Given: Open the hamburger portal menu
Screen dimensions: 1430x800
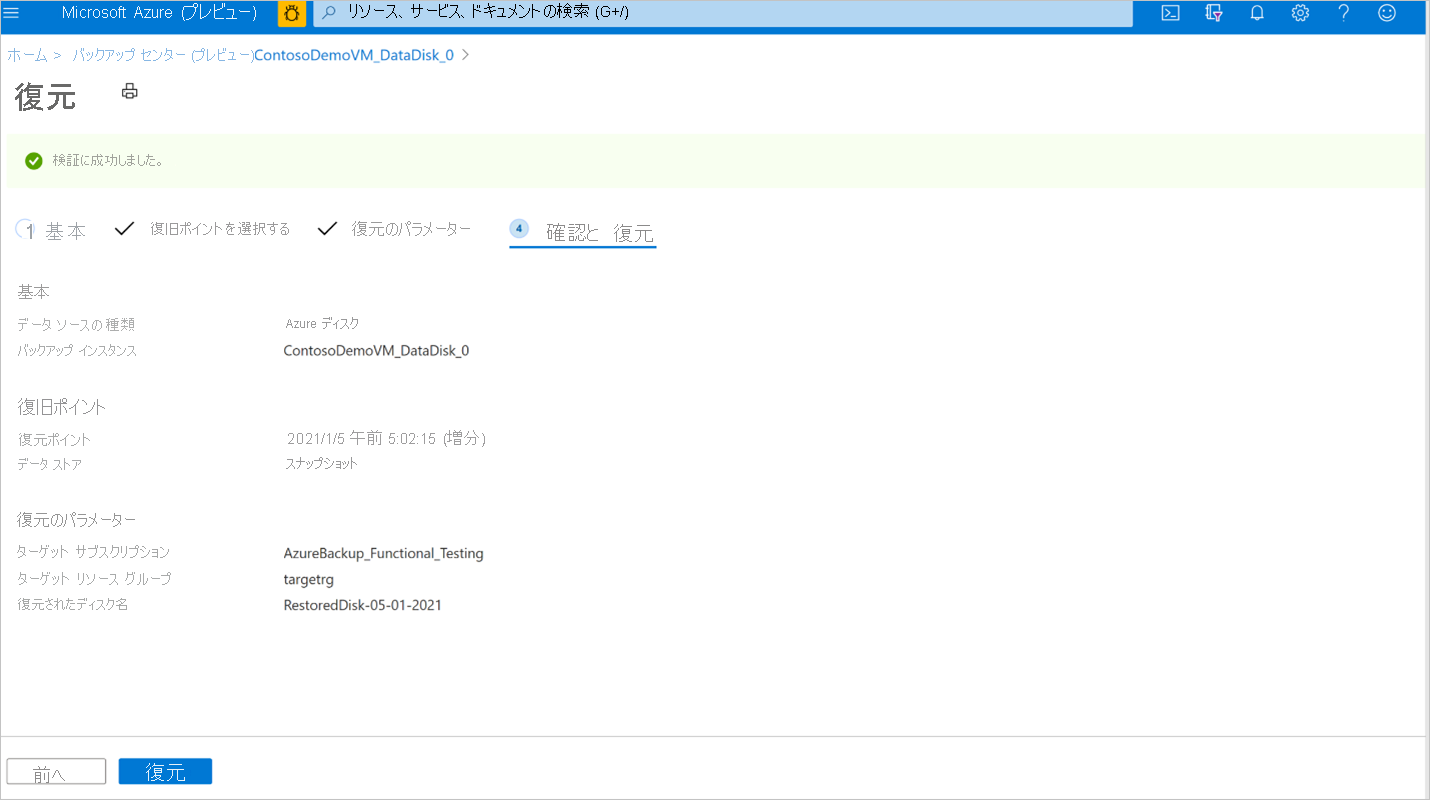Looking at the screenshot, I should click(12, 13).
